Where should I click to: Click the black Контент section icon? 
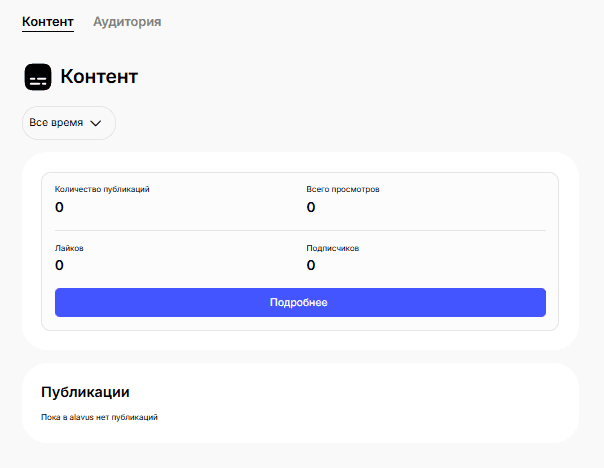tap(38, 77)
